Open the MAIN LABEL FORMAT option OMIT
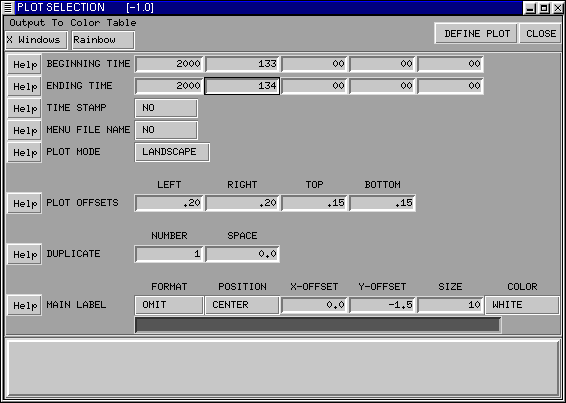This screenshot has width=566, height=403. click(x=169, y=305)
